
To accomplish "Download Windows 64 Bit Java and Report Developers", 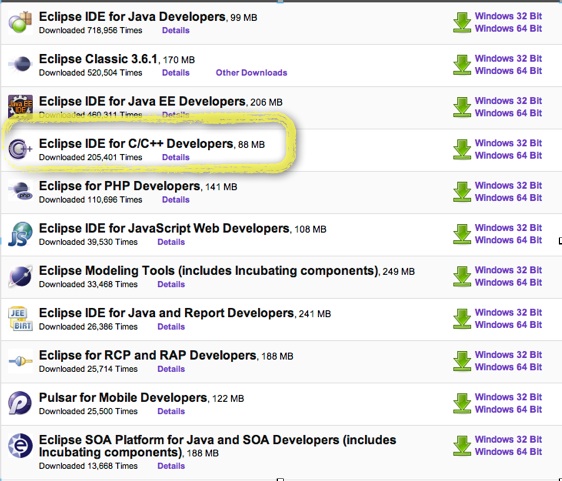I will pos(508,324).
